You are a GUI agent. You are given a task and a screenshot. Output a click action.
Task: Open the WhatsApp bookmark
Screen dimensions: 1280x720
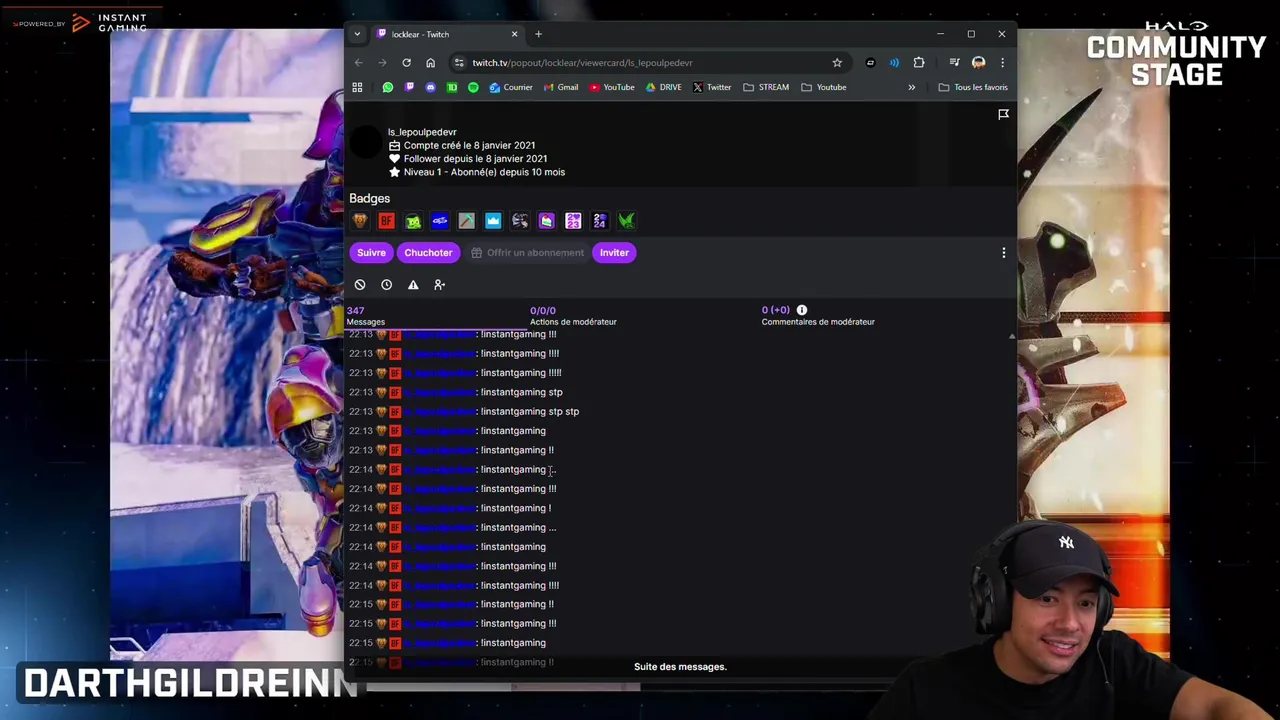[x=388, y=88]
